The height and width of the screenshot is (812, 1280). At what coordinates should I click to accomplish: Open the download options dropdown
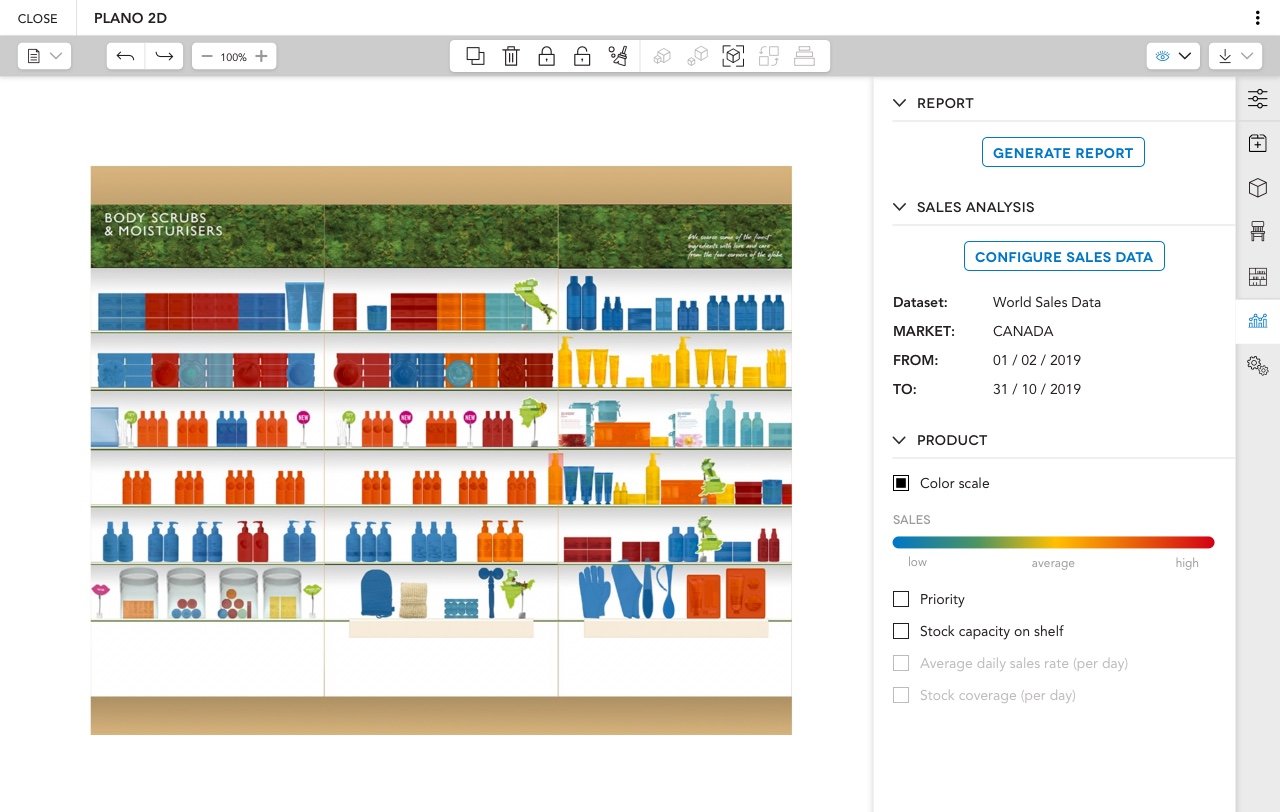(x=1234, y=56)
